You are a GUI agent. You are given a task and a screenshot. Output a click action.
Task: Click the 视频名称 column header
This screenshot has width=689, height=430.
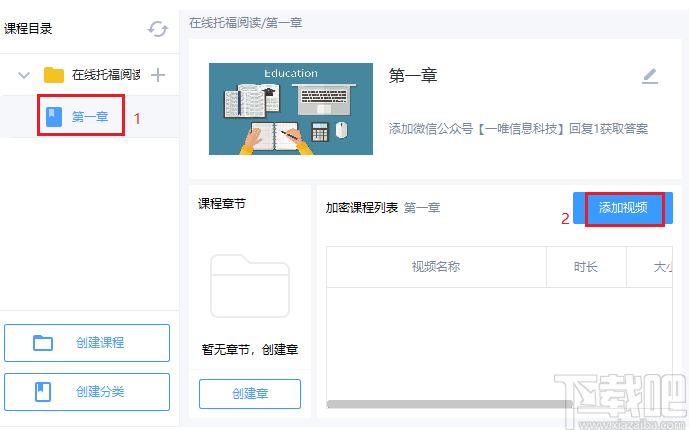click(436, 267)
